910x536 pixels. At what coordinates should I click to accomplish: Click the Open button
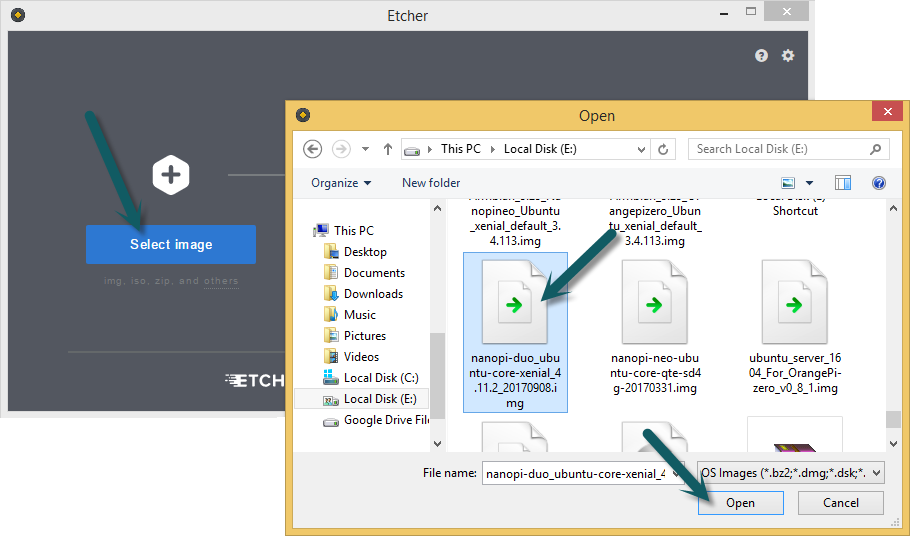tap(741, 503)
